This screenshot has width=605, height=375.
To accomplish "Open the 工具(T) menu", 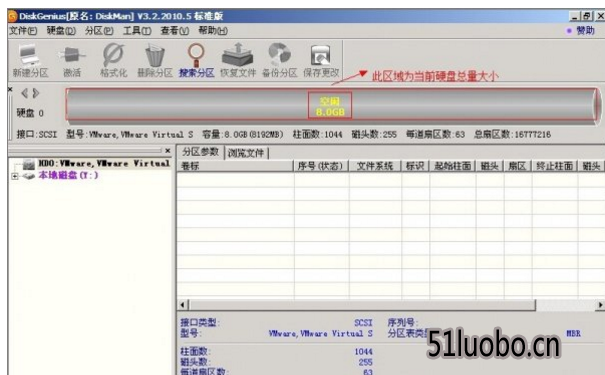I will [x=137, y=30].
